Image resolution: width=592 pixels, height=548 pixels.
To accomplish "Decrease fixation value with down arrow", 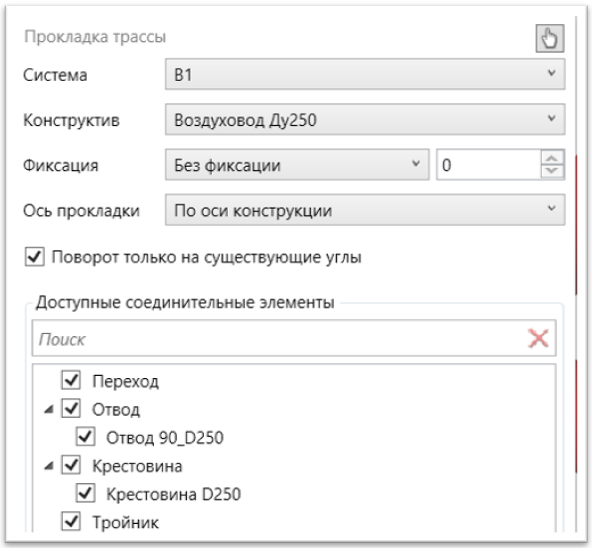I will [552, 171].
